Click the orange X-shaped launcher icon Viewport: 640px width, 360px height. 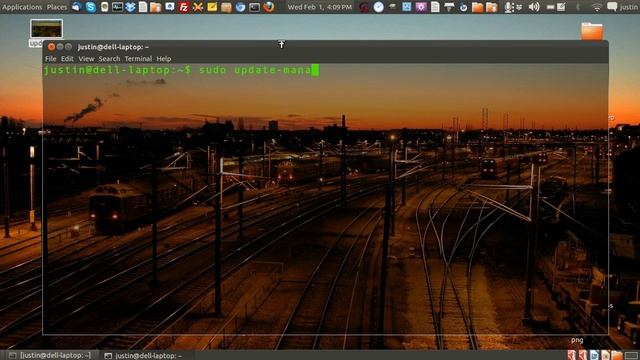pyautogui.click(x=198, y=7)
